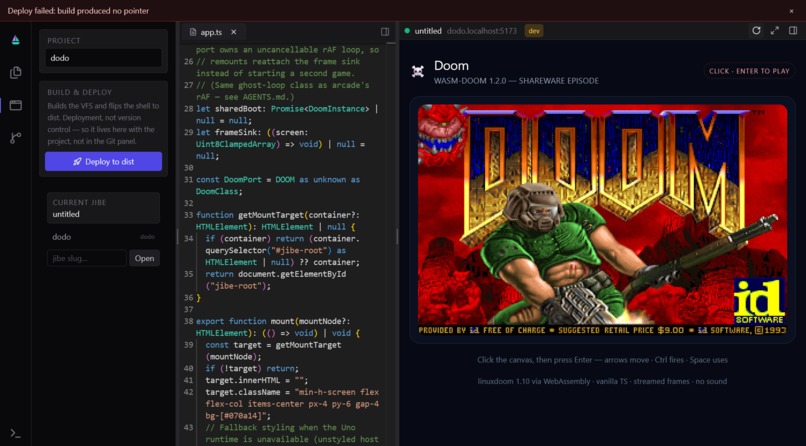Open the files panel icon in sidebar
The image size is (806, 446).
coord(15,72)
